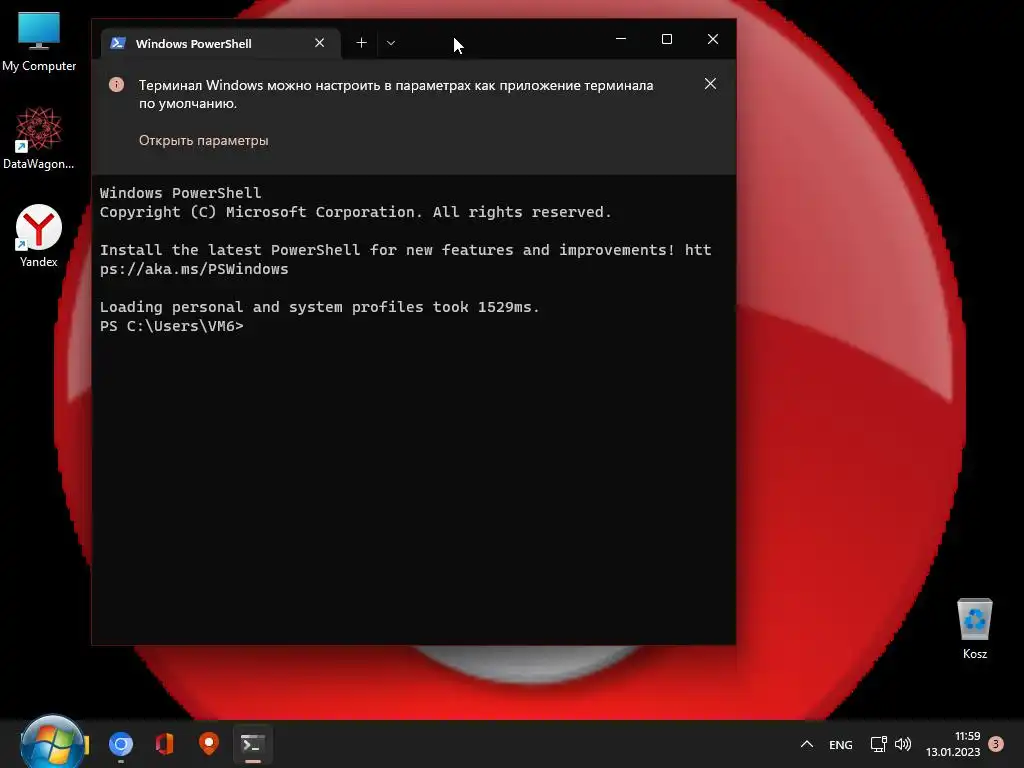This screenshot has height=768, width=1024.
Task: Click the PowerShell icon in the tab
Action: [x=118, y=43]
